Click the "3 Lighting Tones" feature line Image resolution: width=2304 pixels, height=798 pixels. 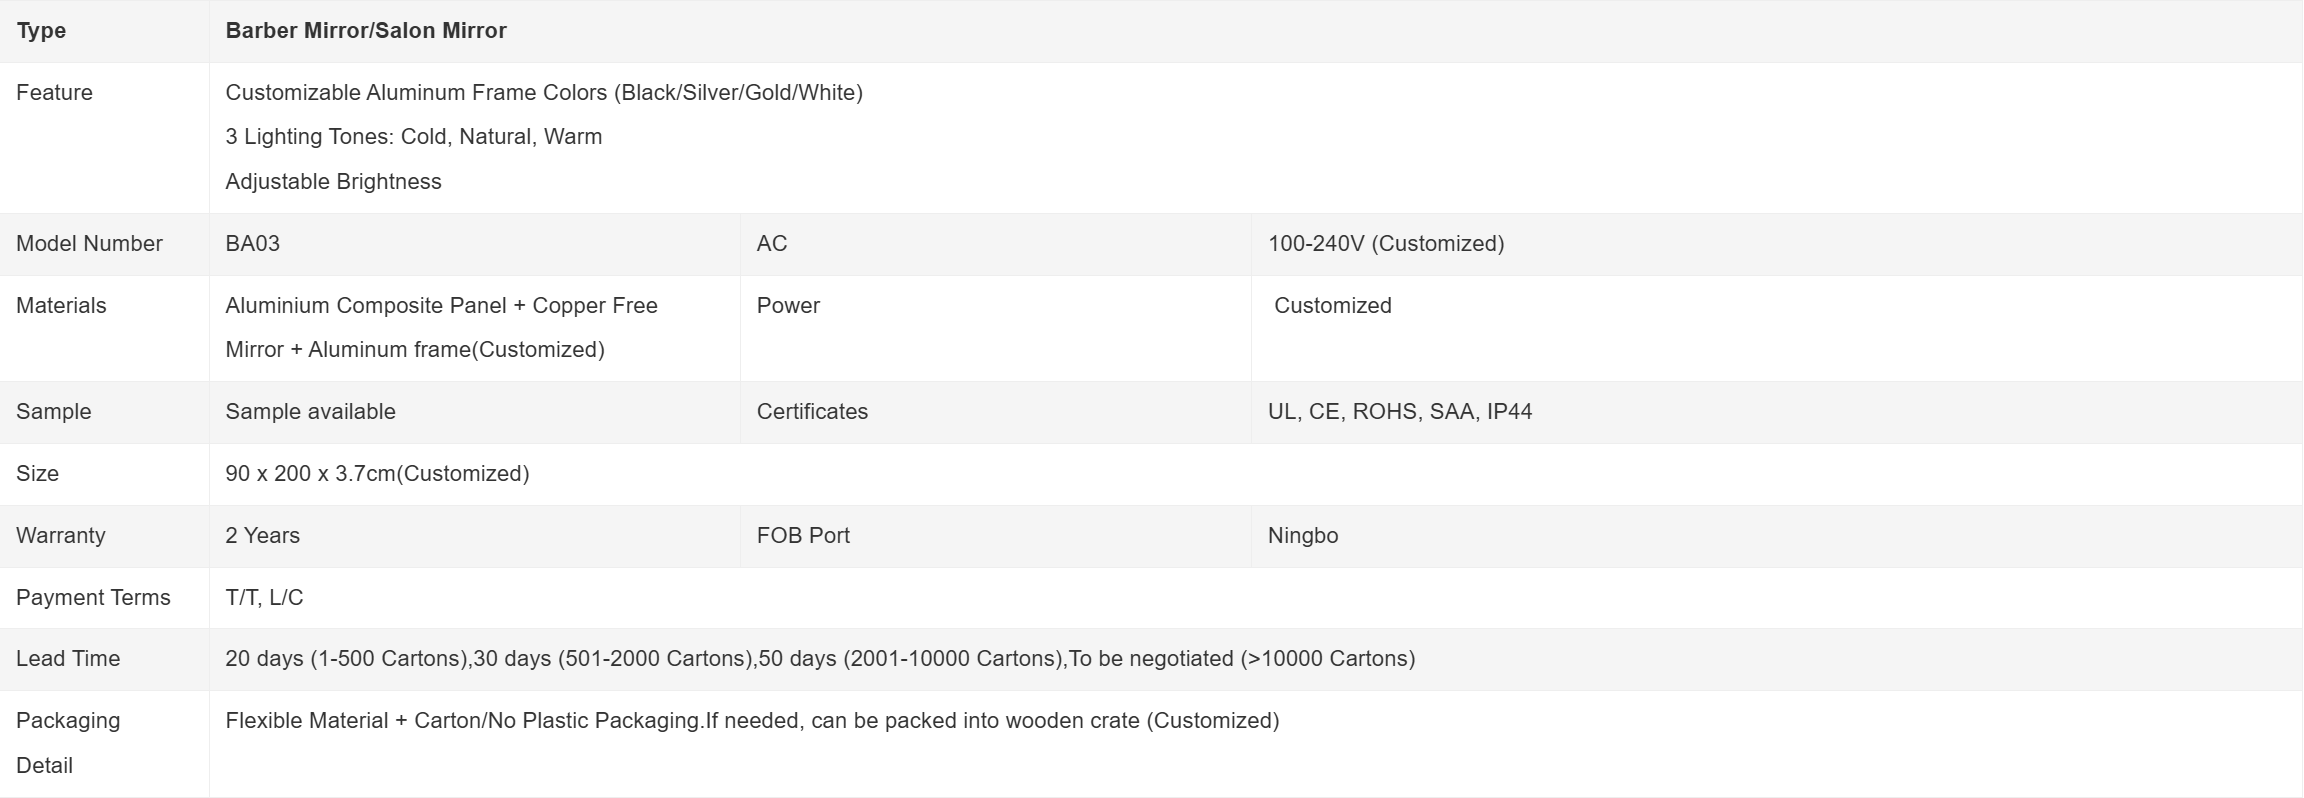coord(413,137)
